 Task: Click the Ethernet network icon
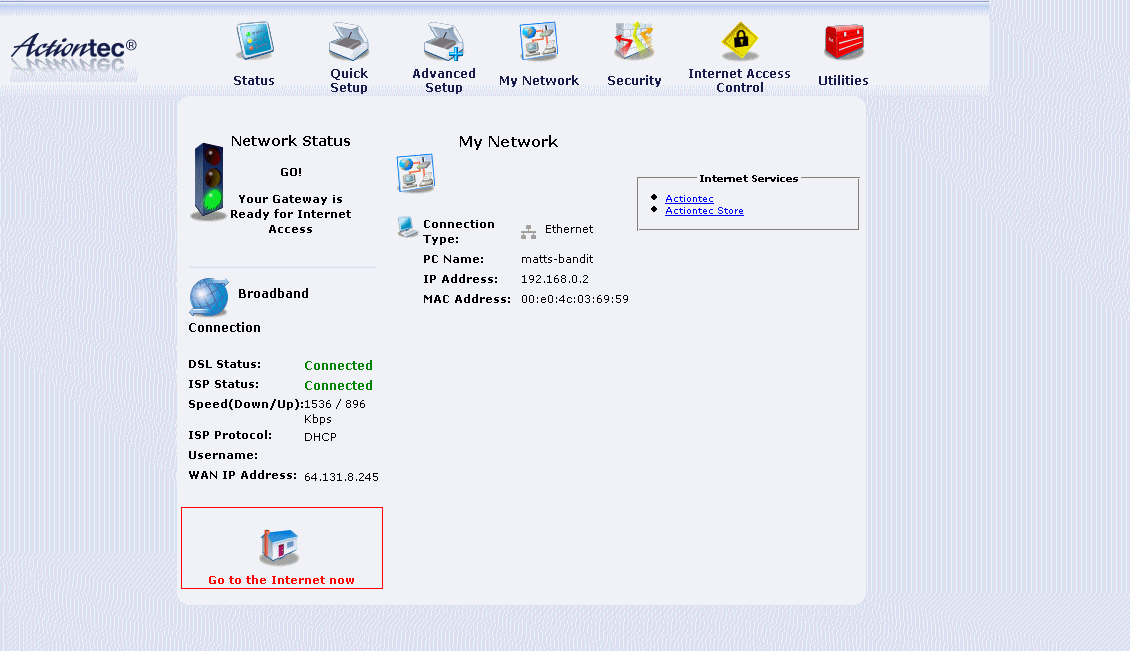click(528, 231)
